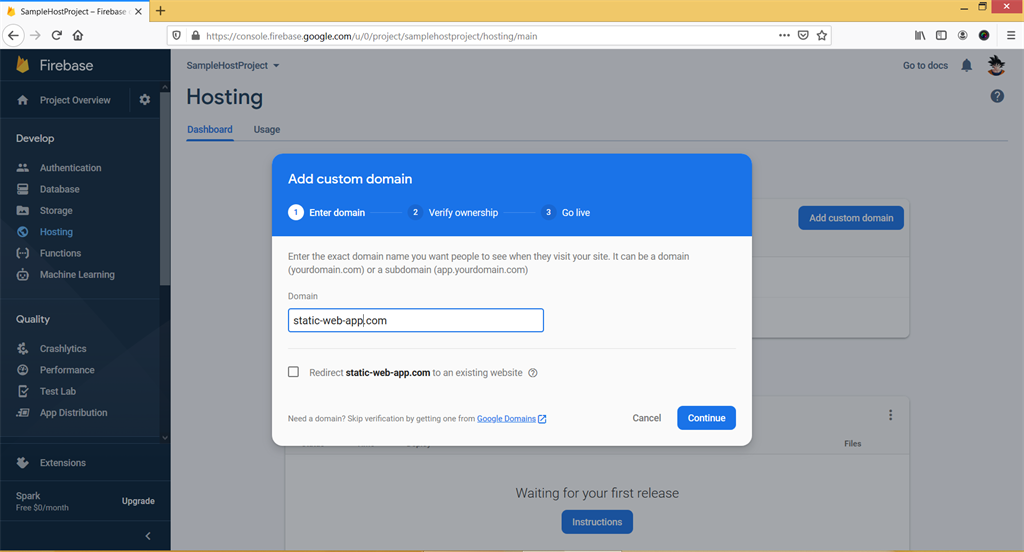Select the Verify ownership step

[x=453, y=212]
